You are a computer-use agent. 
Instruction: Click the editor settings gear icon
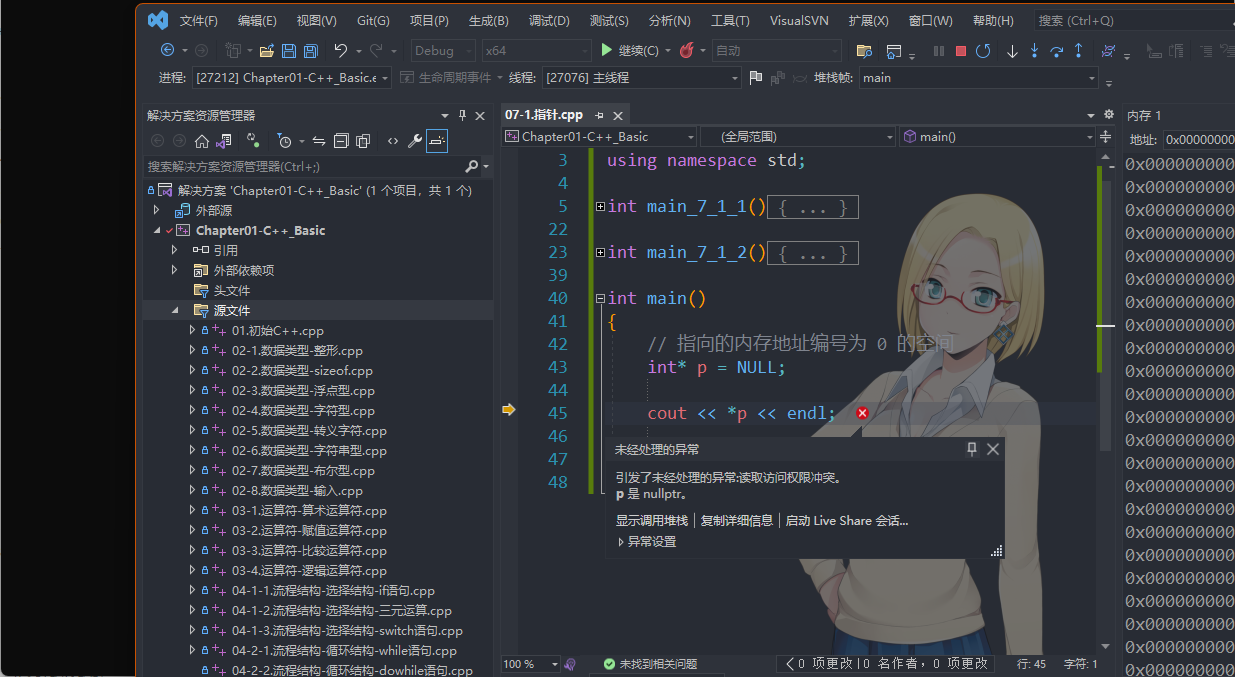[1108, 114]
